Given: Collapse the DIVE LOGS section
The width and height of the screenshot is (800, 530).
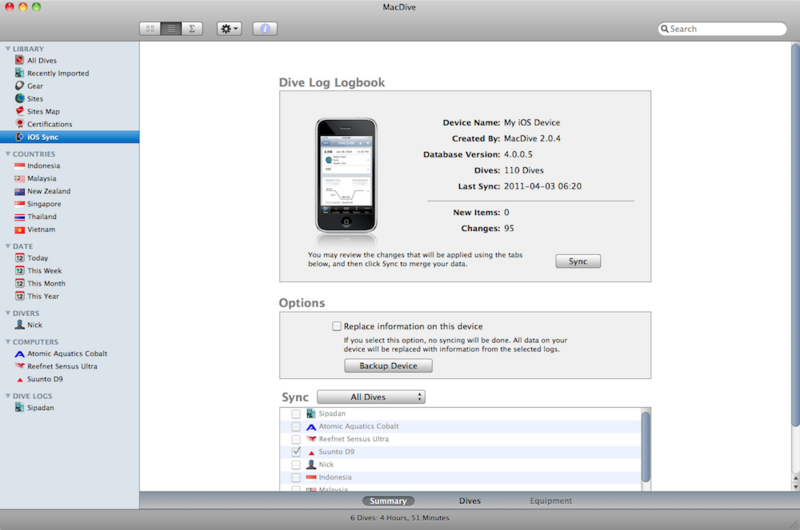Looking at the screenshot, I should click(x=8, y=396).
